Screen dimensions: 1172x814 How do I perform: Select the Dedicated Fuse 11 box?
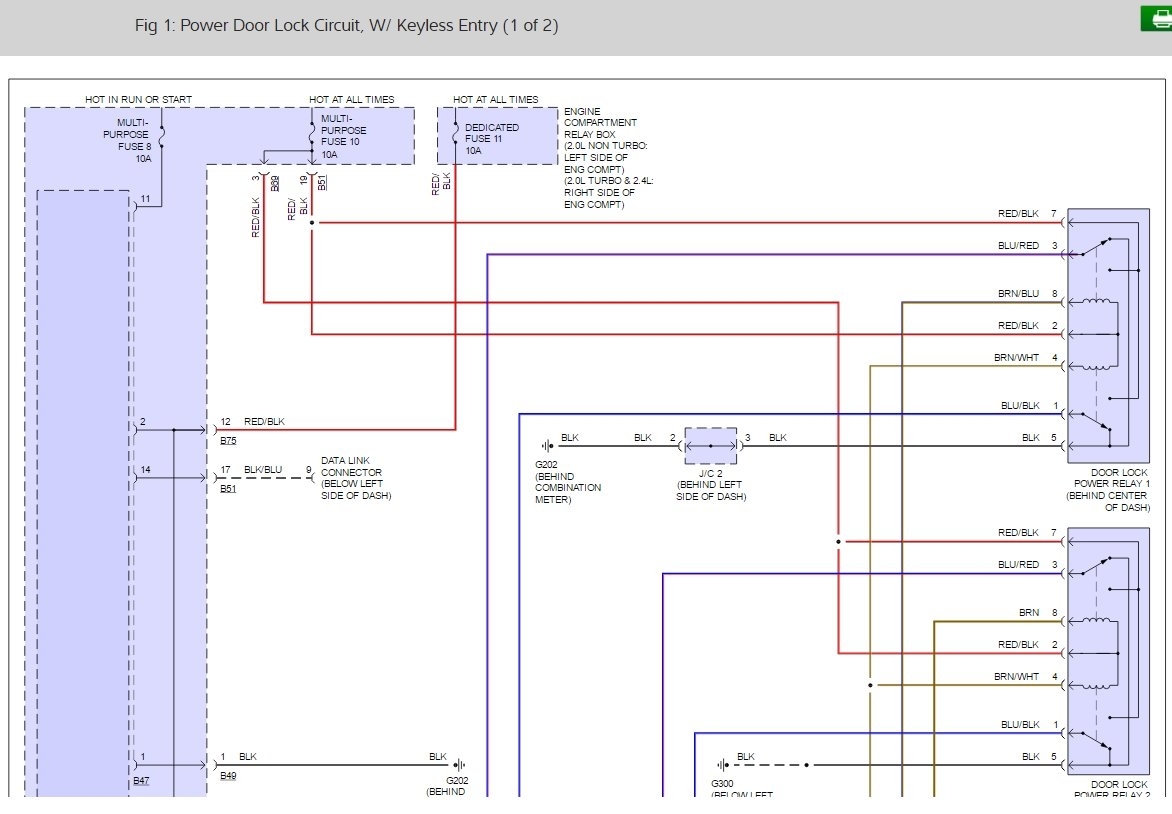(x=497, y=136)
